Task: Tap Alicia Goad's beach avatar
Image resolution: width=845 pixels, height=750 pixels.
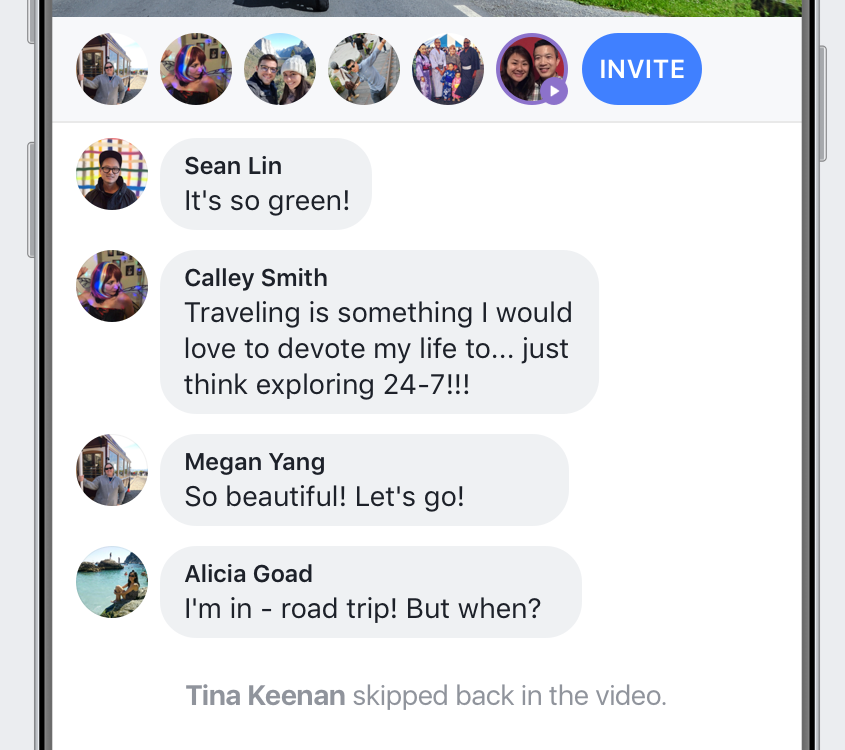Action: pyautogui.click(x=112, y=582)
